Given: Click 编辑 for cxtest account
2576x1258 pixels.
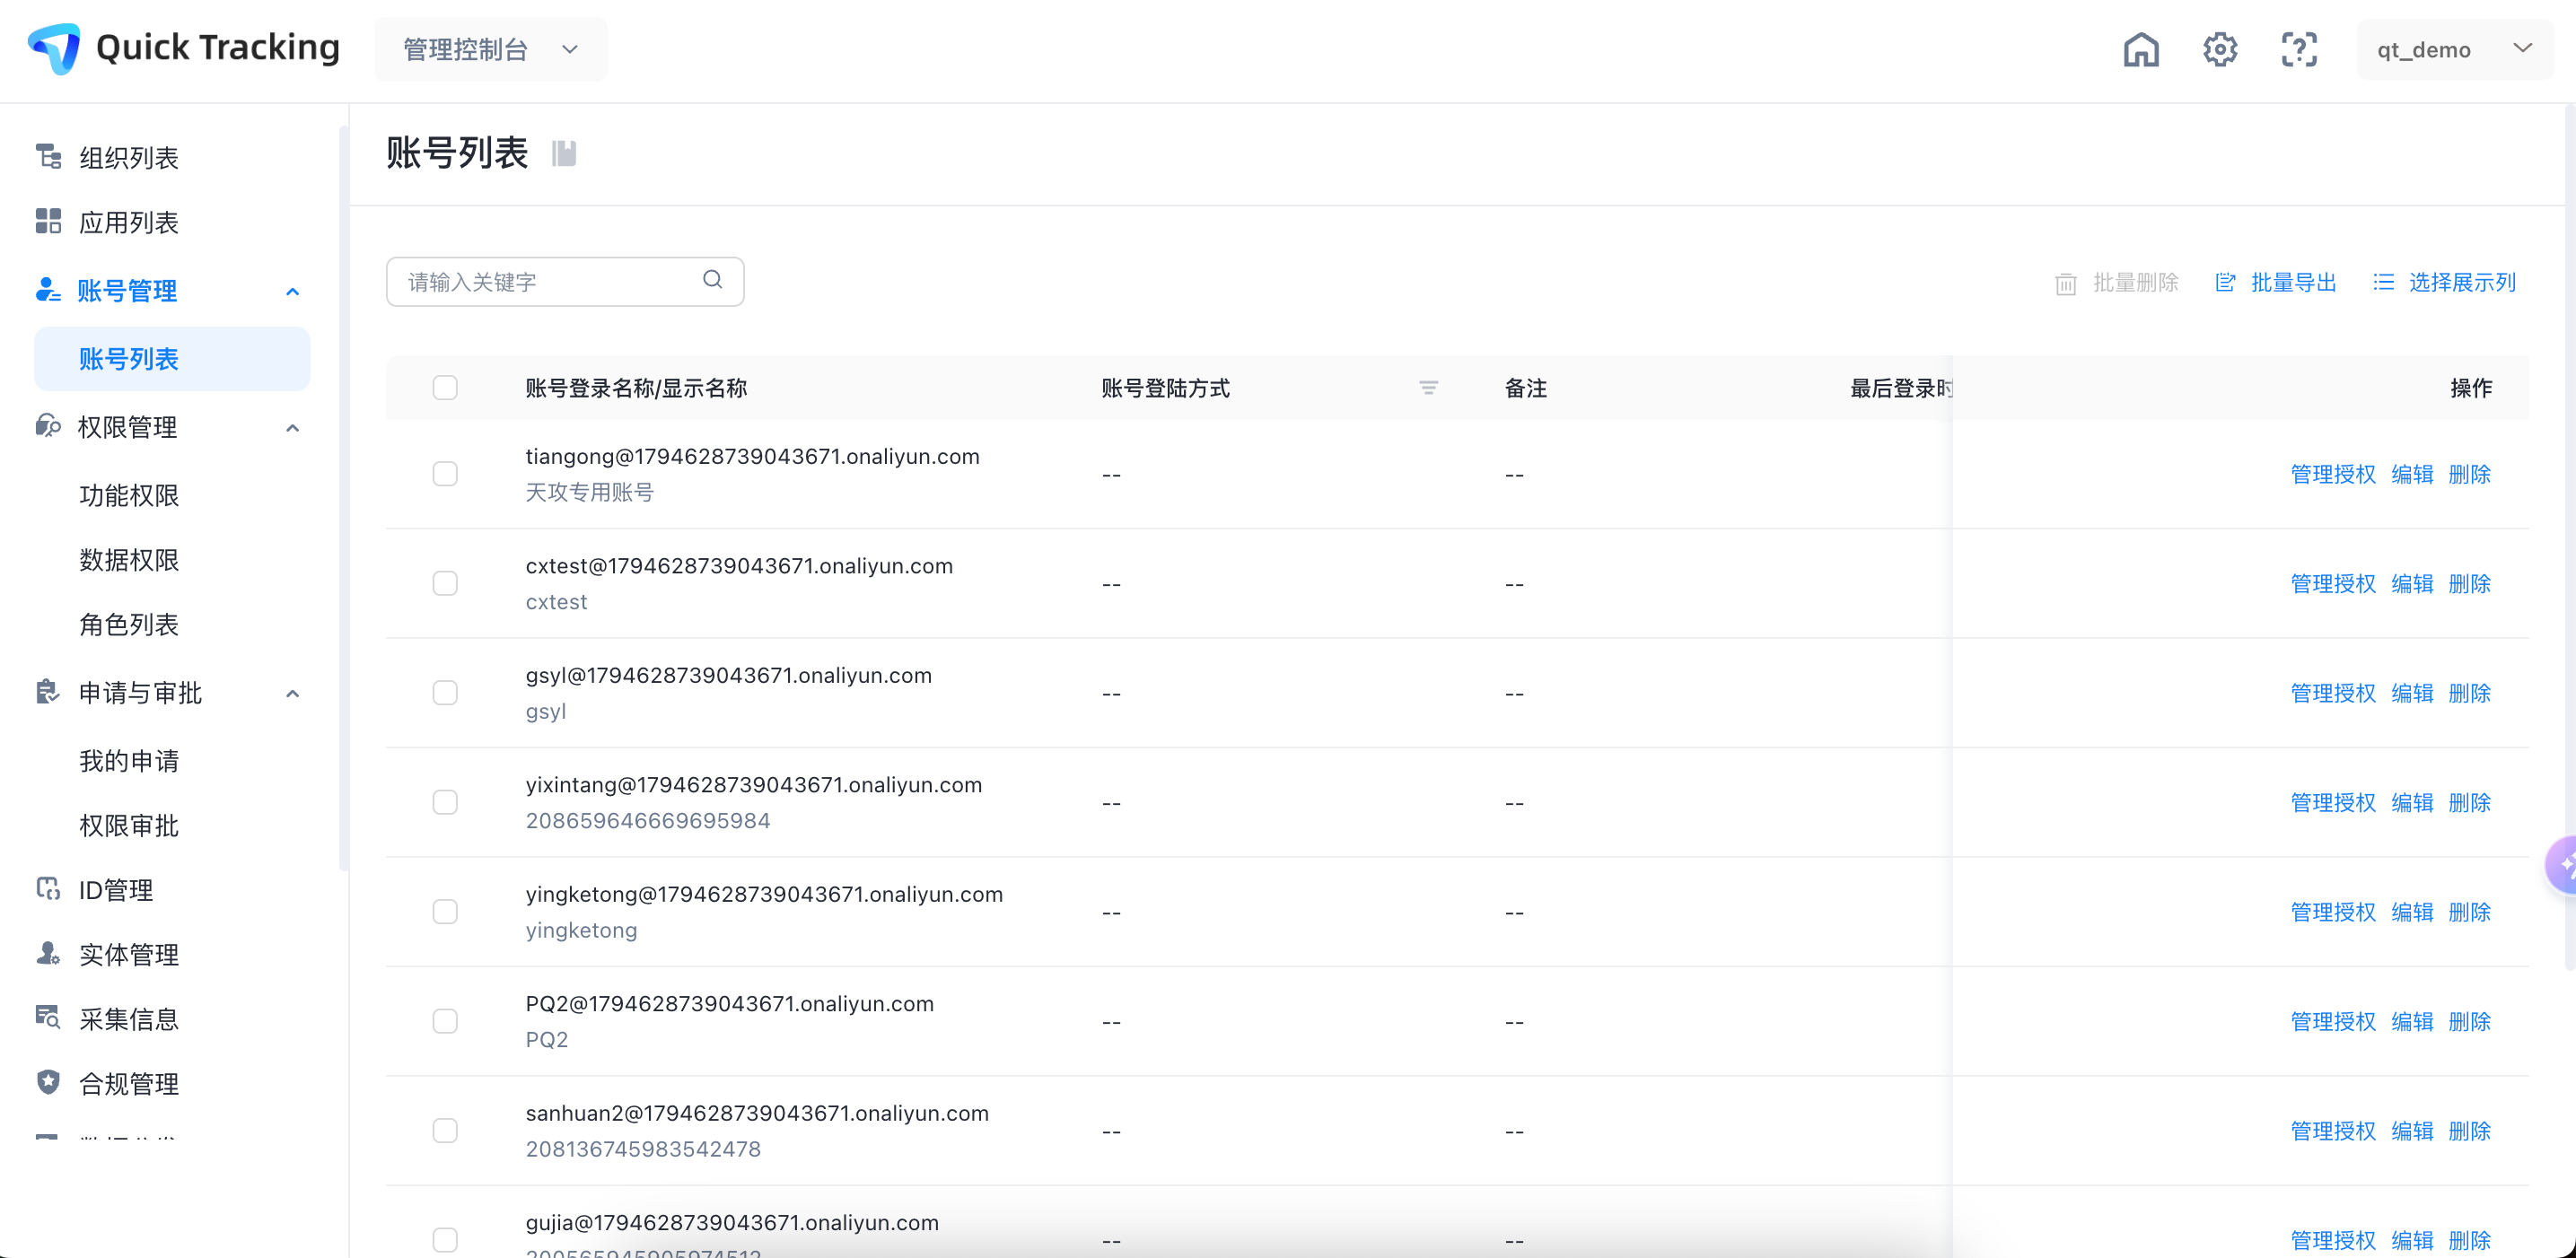Looking at the screenshot, I should coord(2411,584).
